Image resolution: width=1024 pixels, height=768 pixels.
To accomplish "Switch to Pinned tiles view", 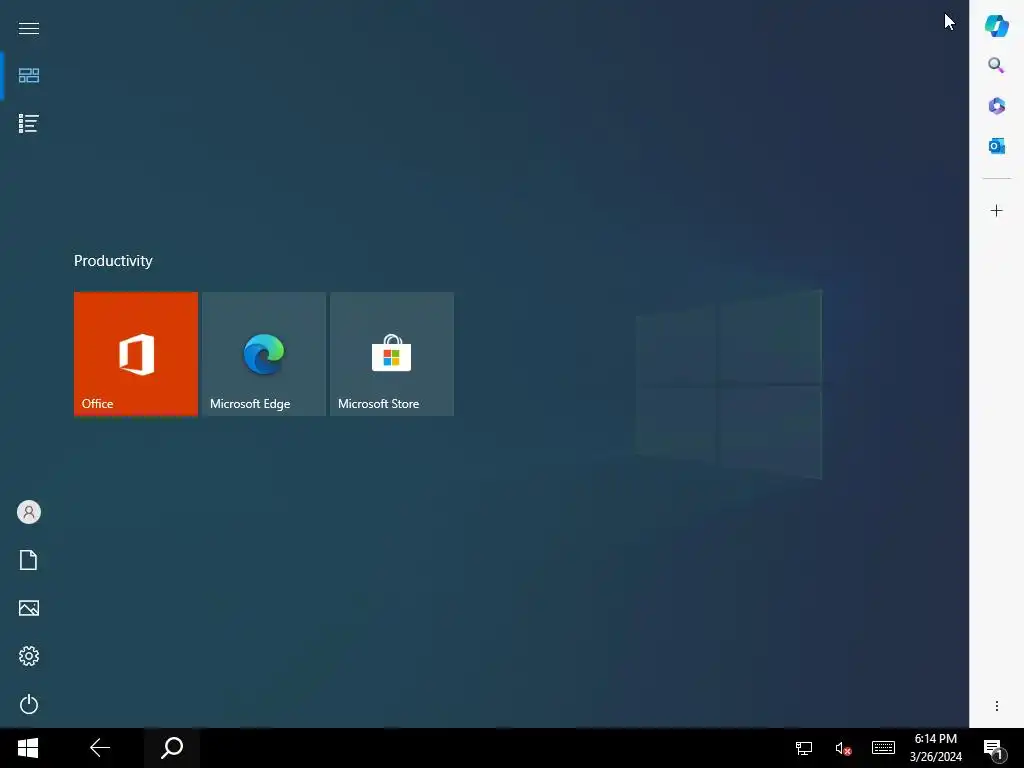I will click(29, 75).
